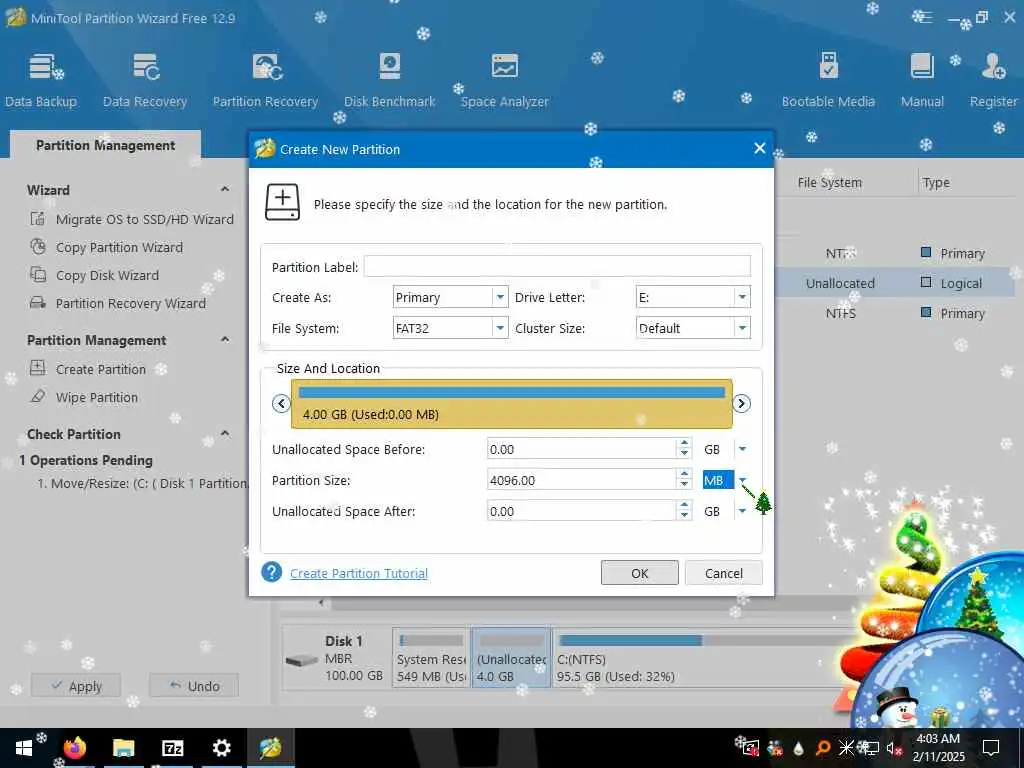The width and height of the screenshot is (1024, 768).
Task: Click OK to create partition
Action: coord(639,573)
